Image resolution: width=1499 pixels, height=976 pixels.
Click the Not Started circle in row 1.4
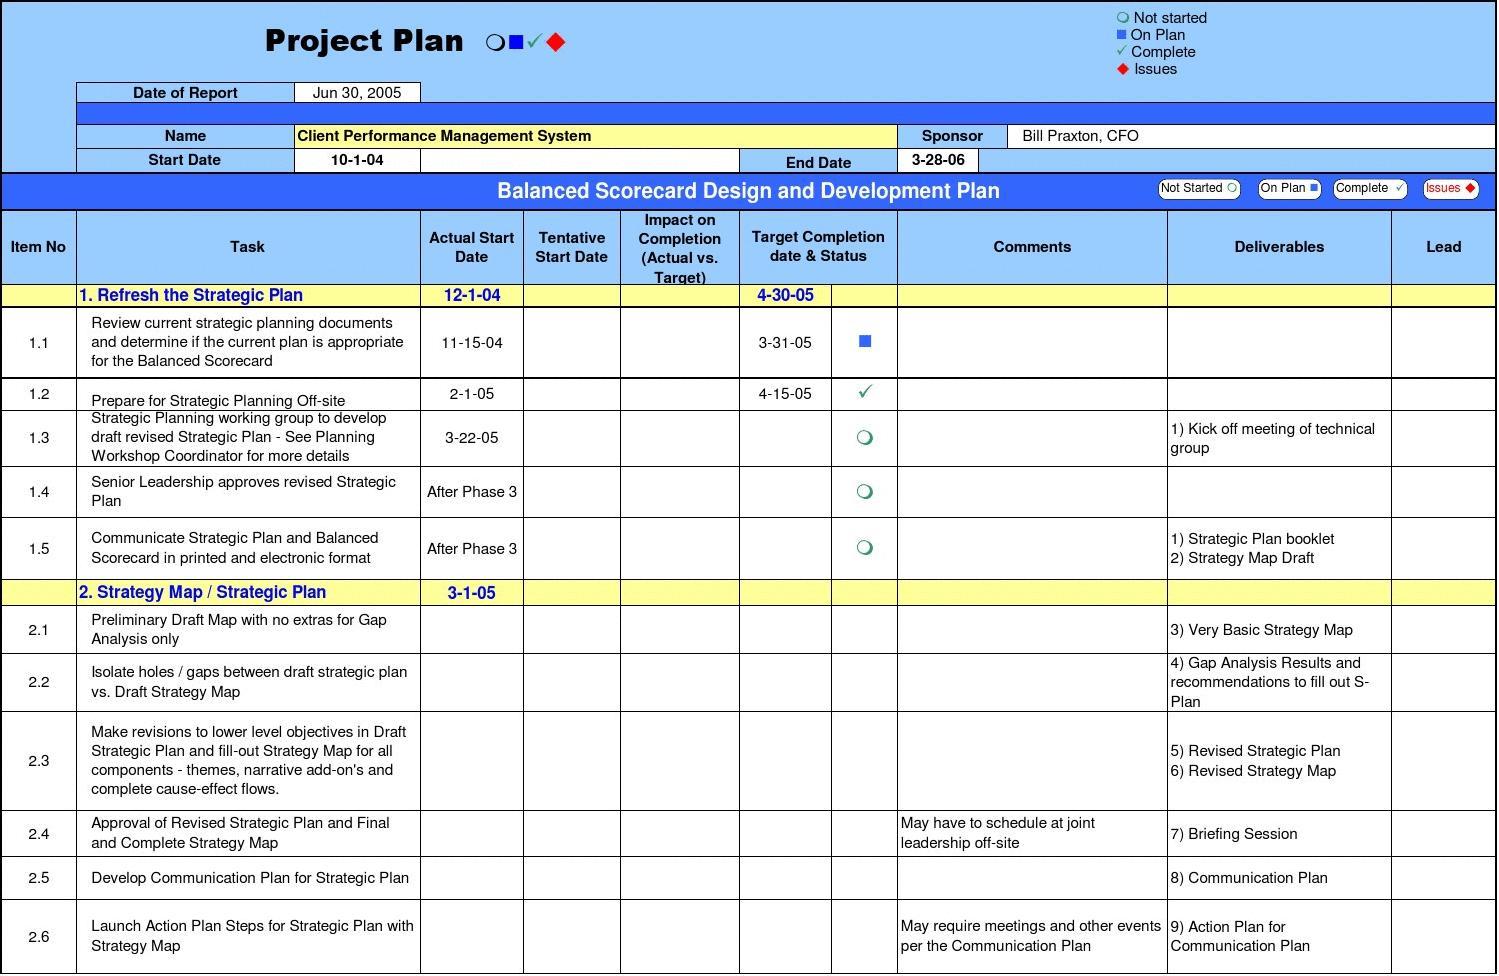click(865, 492)
